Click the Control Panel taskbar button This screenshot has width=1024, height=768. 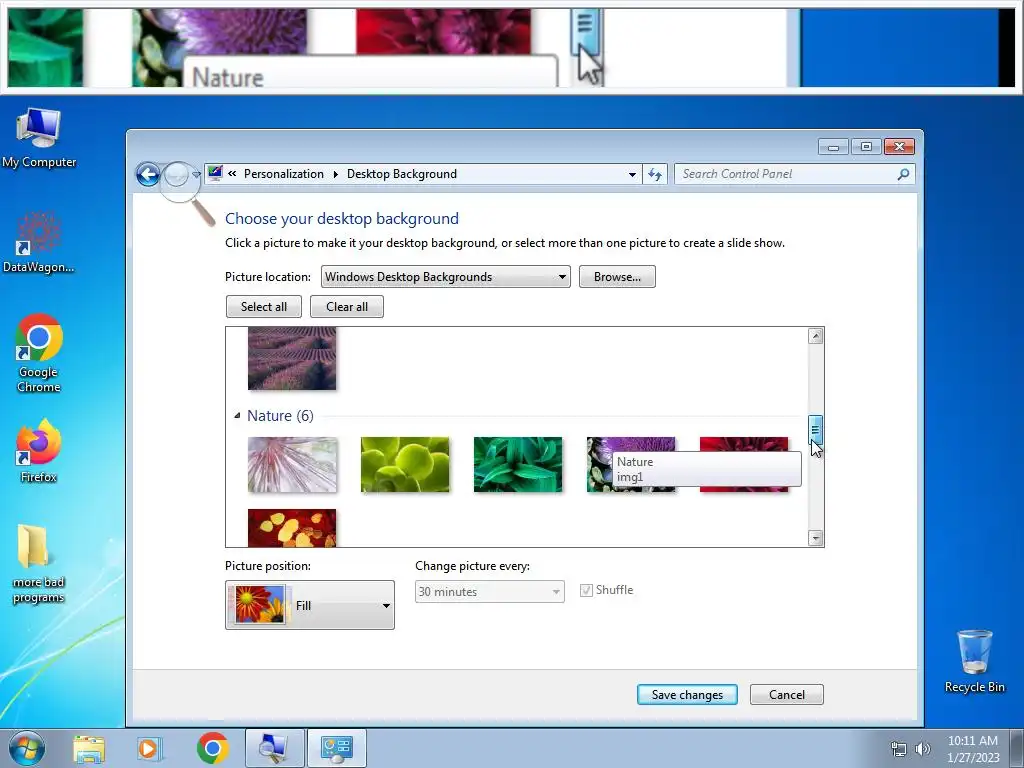click(336, 748)
